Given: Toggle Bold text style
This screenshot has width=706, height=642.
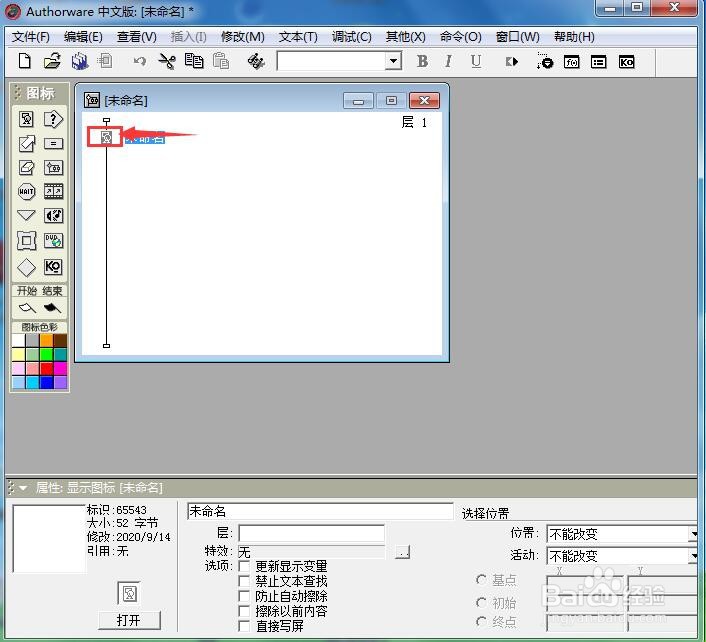Looking at the screenshot, I should [x=422, y=61].
